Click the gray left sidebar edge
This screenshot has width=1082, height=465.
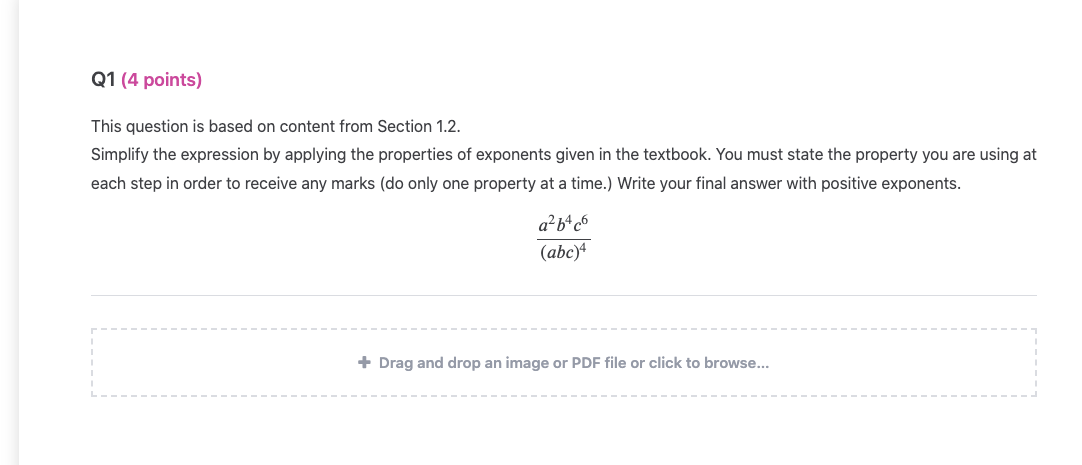point(9,232)
